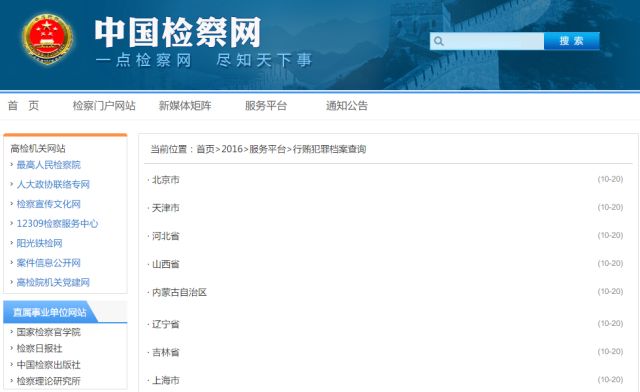Image resolution: width=640 pixels, height=392 pixels.
Task: Open the 吉林省 list entry
Action: pos(166,352)
